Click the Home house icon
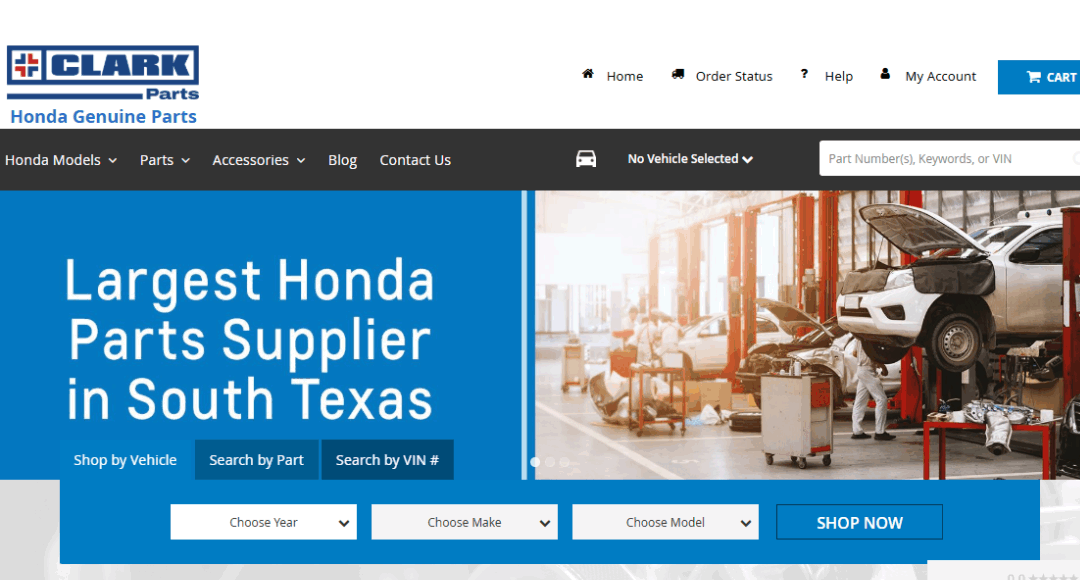1080x580 pixels. [x=588, y=74]
